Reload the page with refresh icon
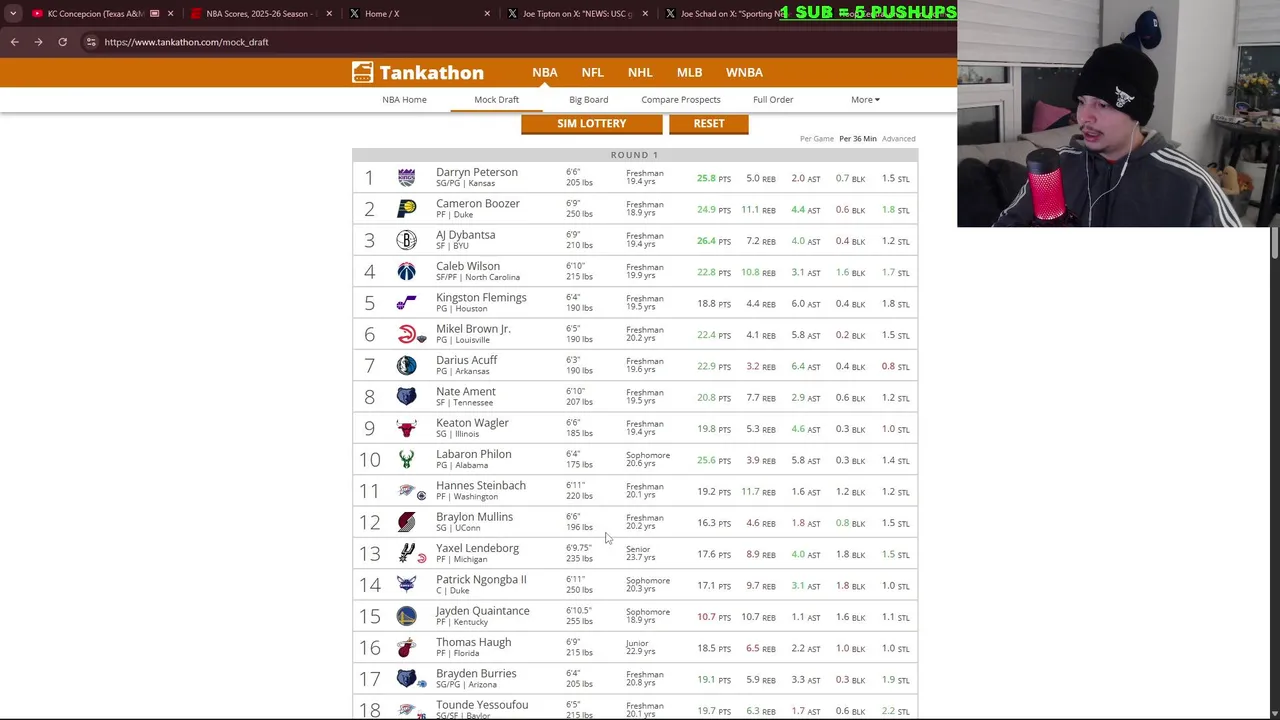1280x720 pixels. [62, 42]
